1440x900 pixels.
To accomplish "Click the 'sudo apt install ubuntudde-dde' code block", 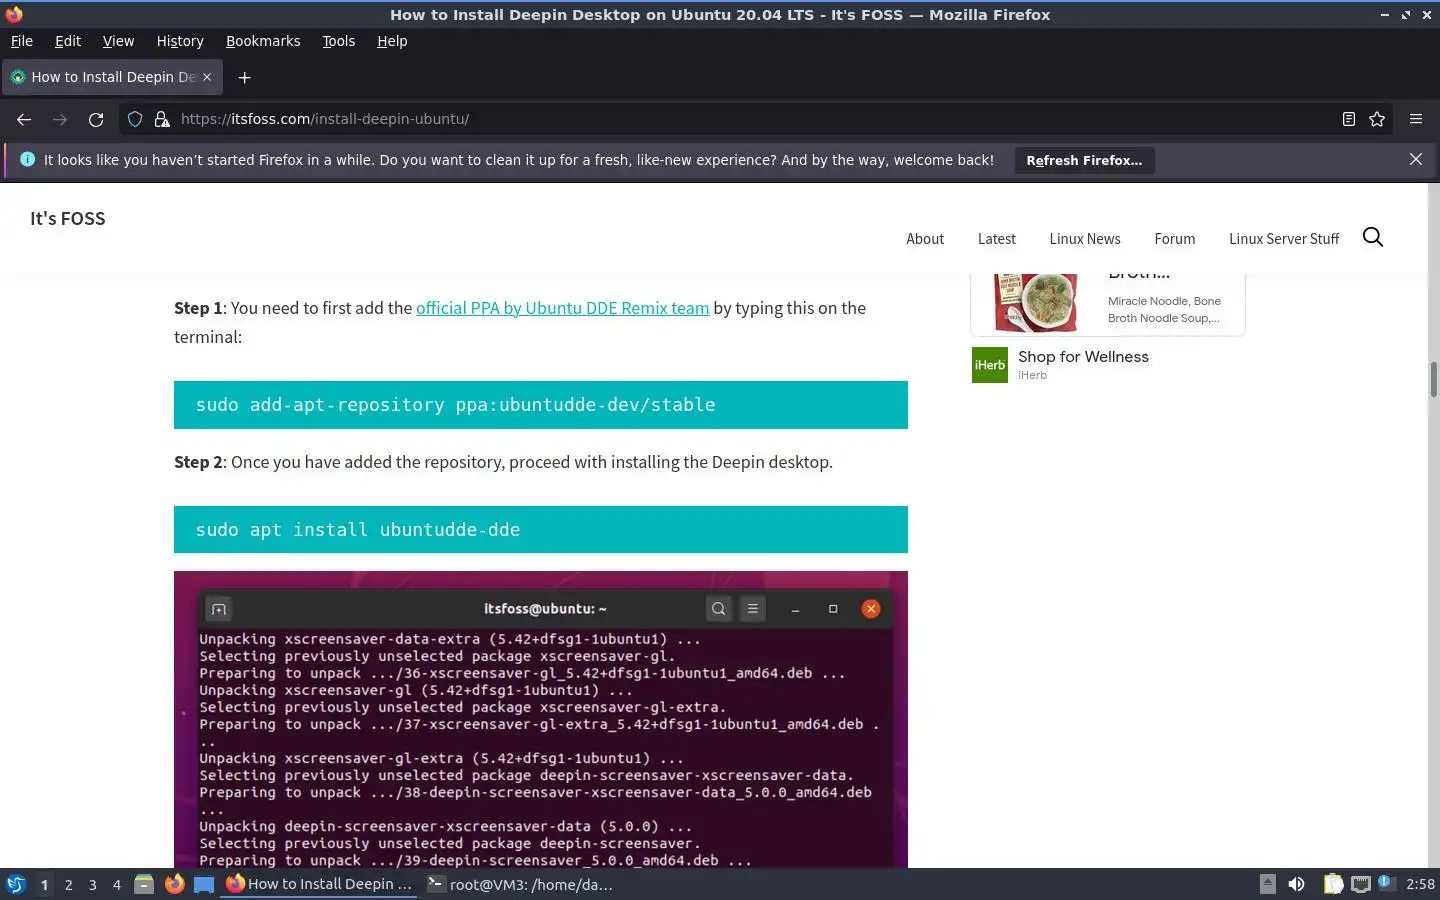I will pos(541,530).
